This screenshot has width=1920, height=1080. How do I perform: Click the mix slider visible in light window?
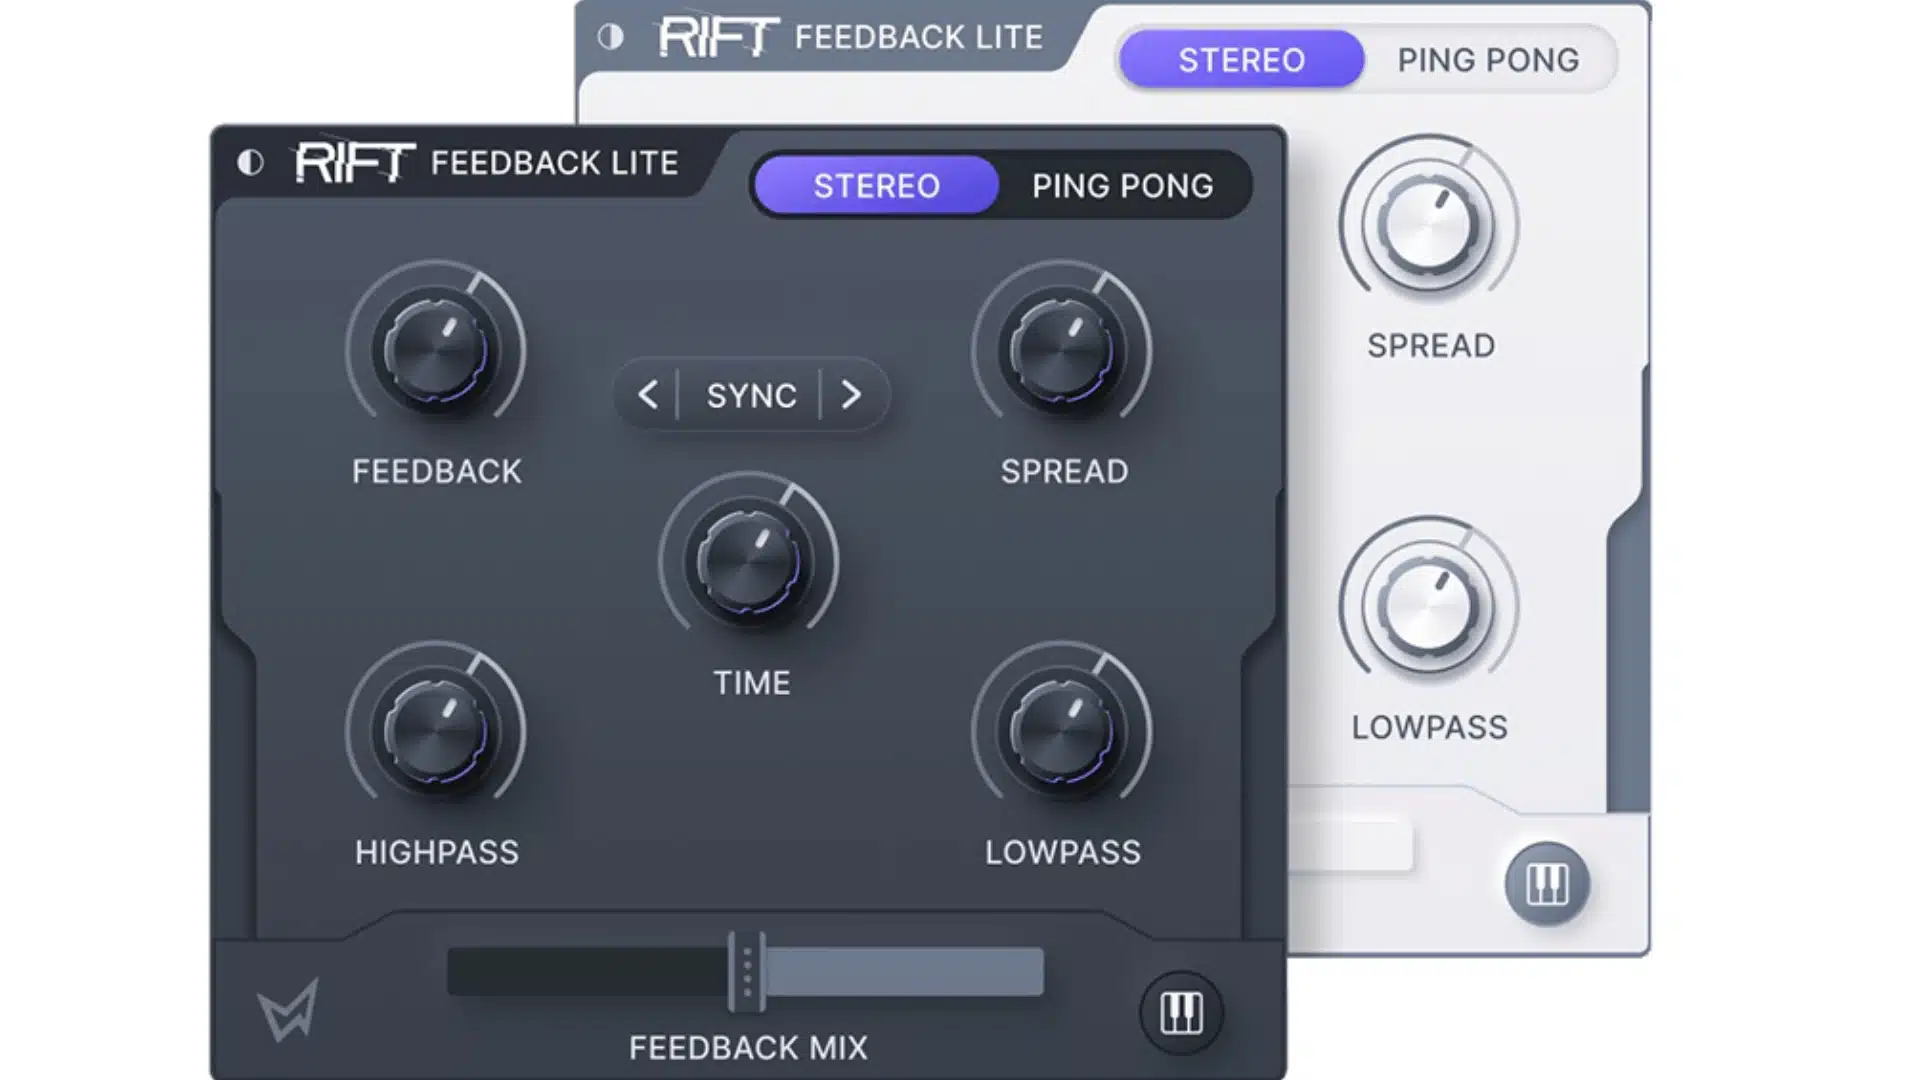click(1351, 847)
